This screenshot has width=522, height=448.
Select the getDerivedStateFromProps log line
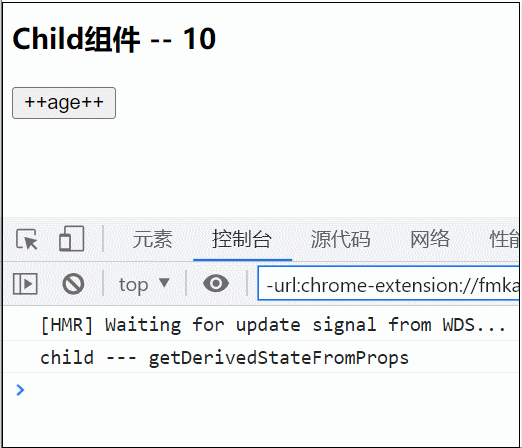[x=224, y=358]
